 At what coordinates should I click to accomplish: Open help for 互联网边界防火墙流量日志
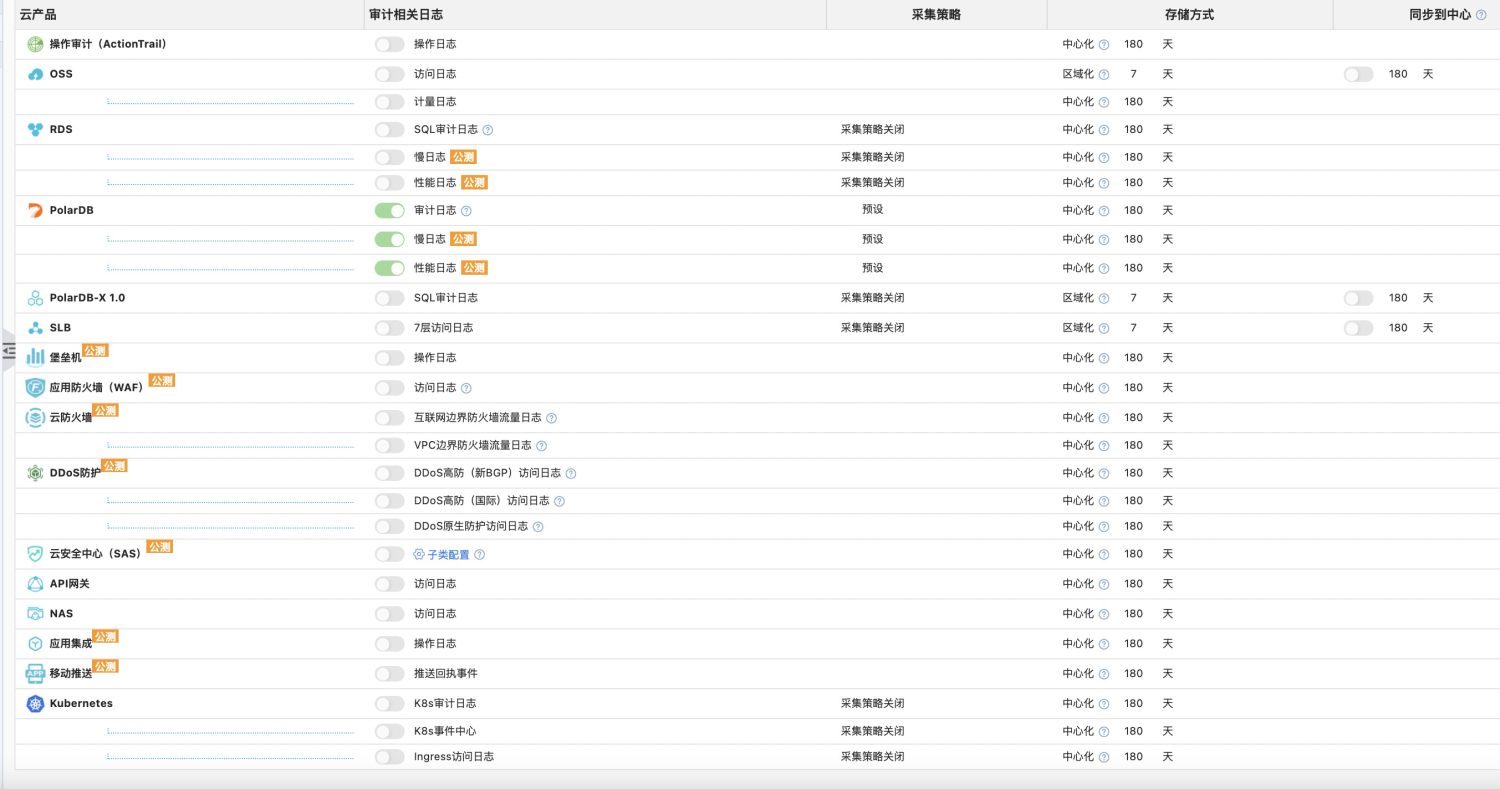click(551, 418)
